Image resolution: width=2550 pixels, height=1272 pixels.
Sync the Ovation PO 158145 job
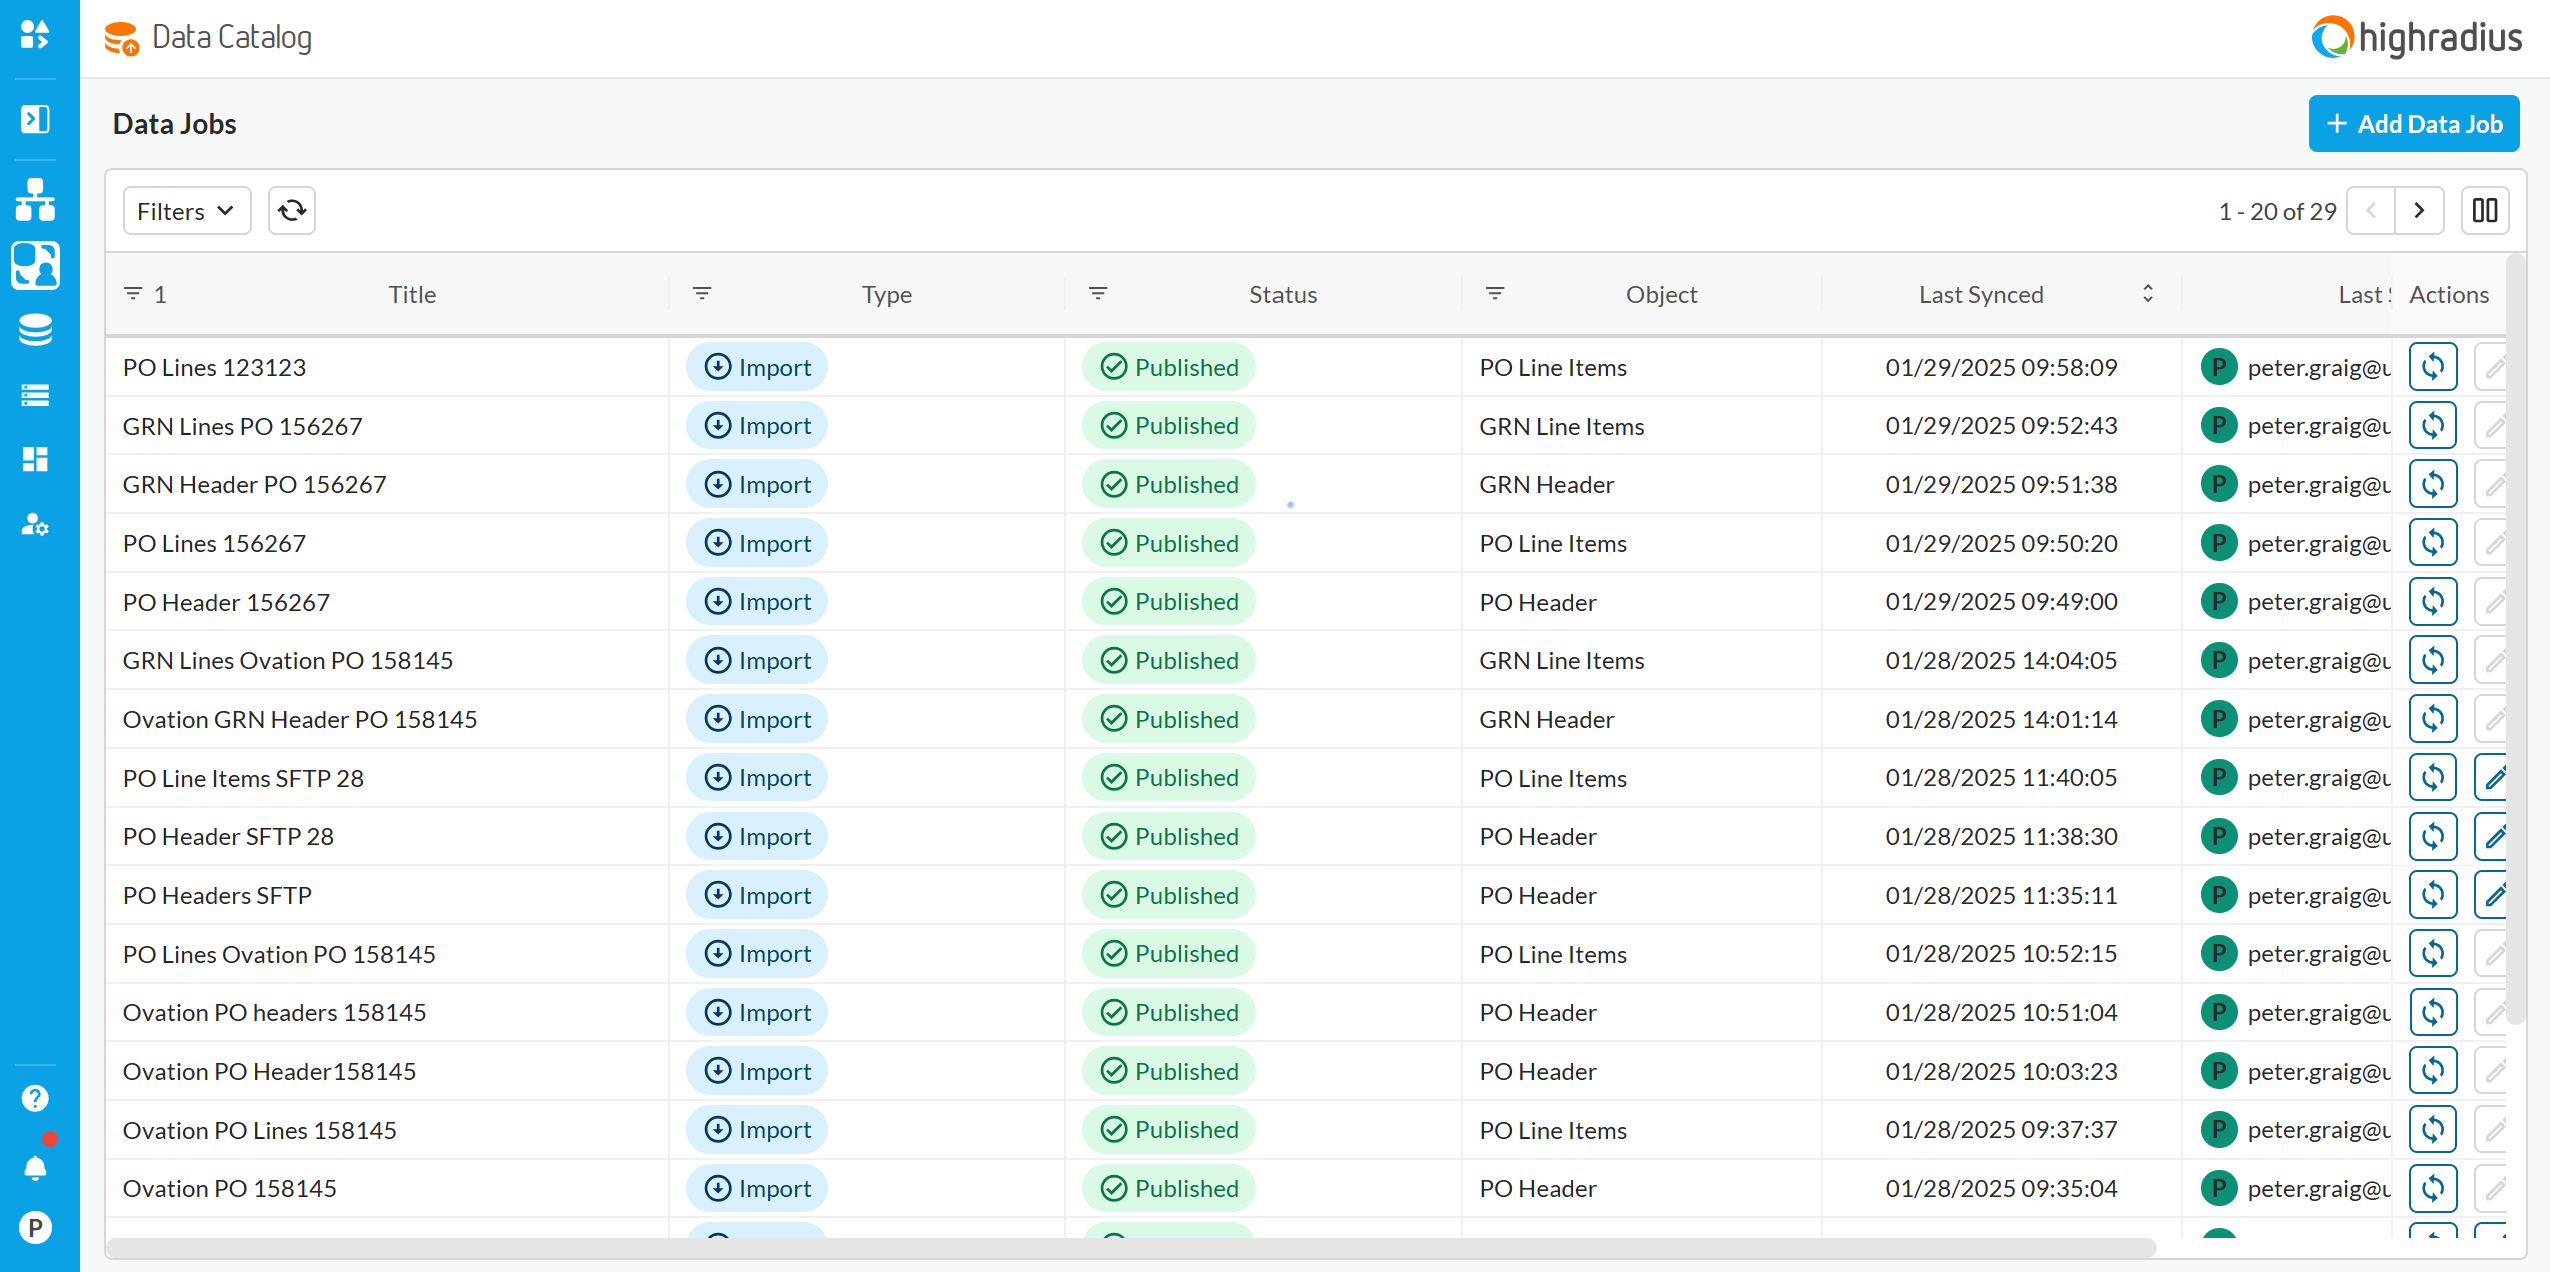click(2433, 1188)
